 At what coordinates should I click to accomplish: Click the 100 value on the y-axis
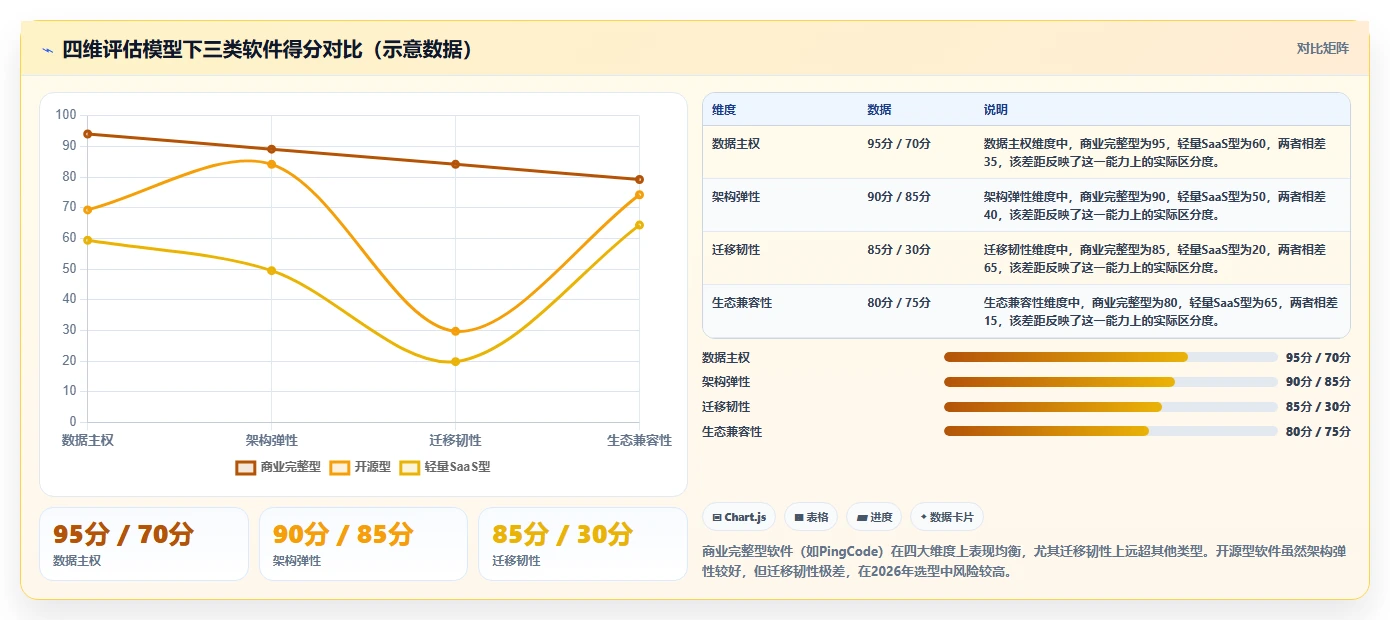pyautogui.click(x=66, y=115)
